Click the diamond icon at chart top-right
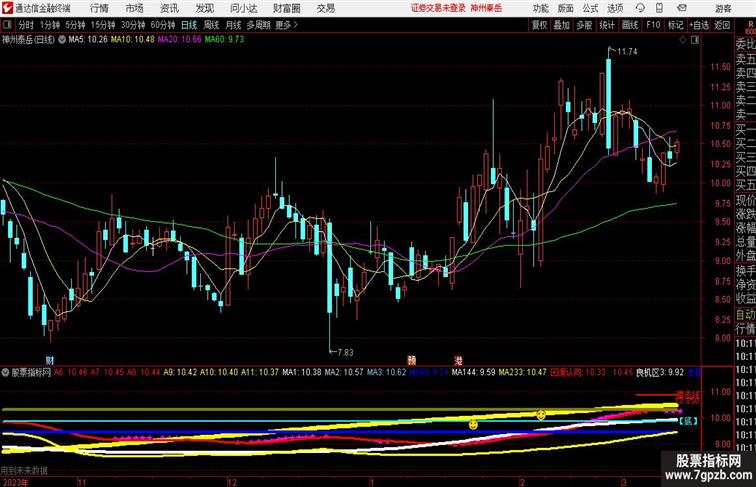 (683, 40)
